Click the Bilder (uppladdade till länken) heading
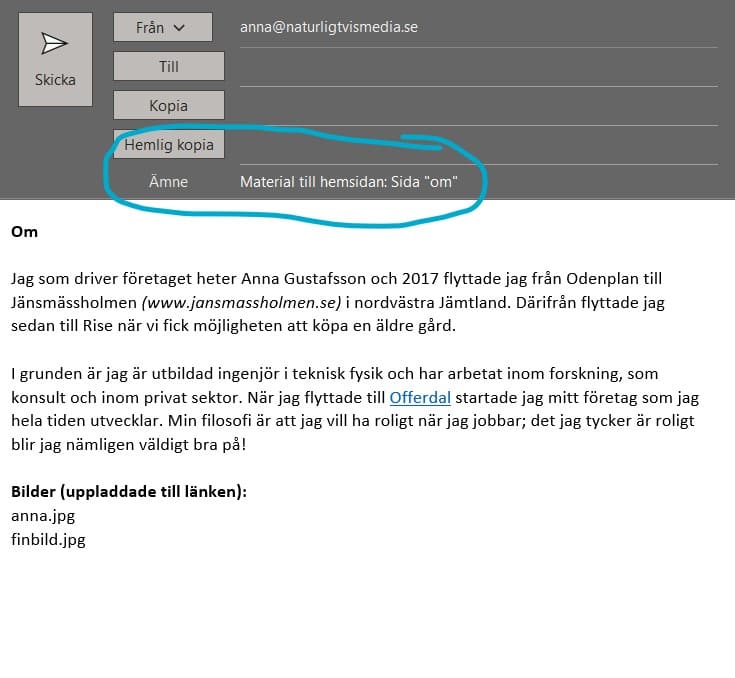The width and height of the screenshot is (735, 678). (128, 493)
